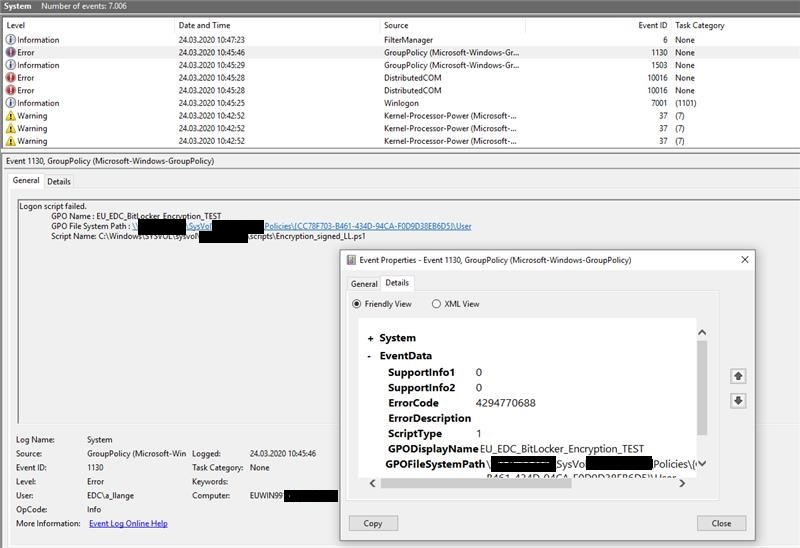The height and width of the screenshot is (548, 800).
Task: Click the SupportInfo1 field label
Action: pyautogui.click(x=421, y=372)
